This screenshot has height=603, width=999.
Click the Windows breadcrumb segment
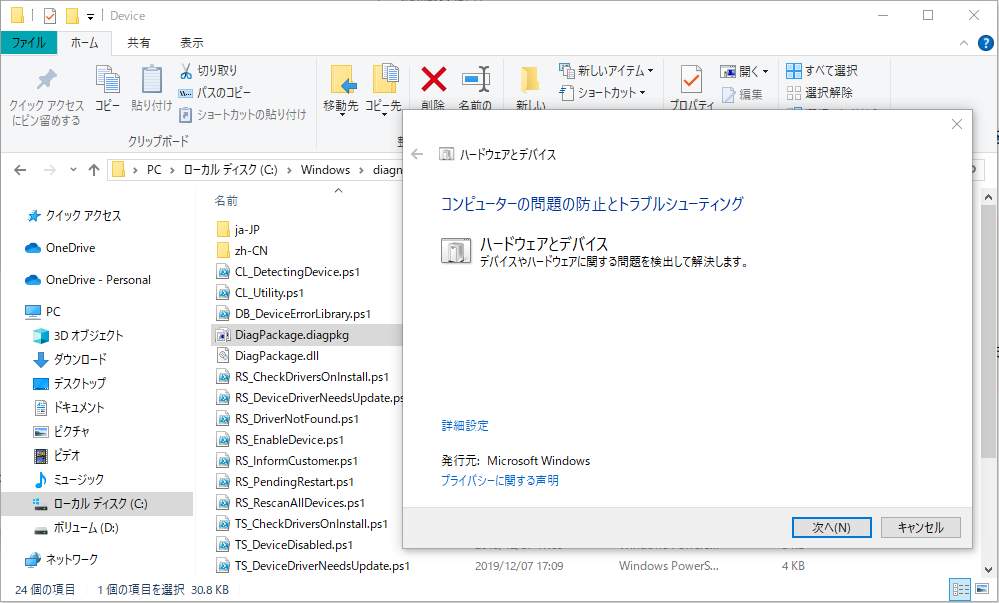coord(326,170)
